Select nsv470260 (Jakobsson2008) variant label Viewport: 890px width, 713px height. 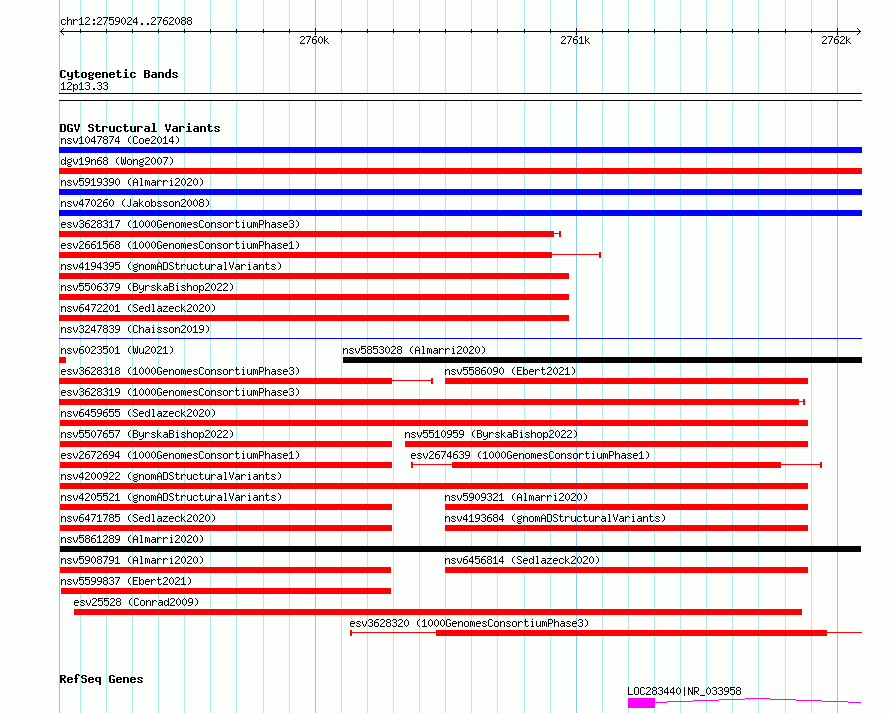[135, 203]
